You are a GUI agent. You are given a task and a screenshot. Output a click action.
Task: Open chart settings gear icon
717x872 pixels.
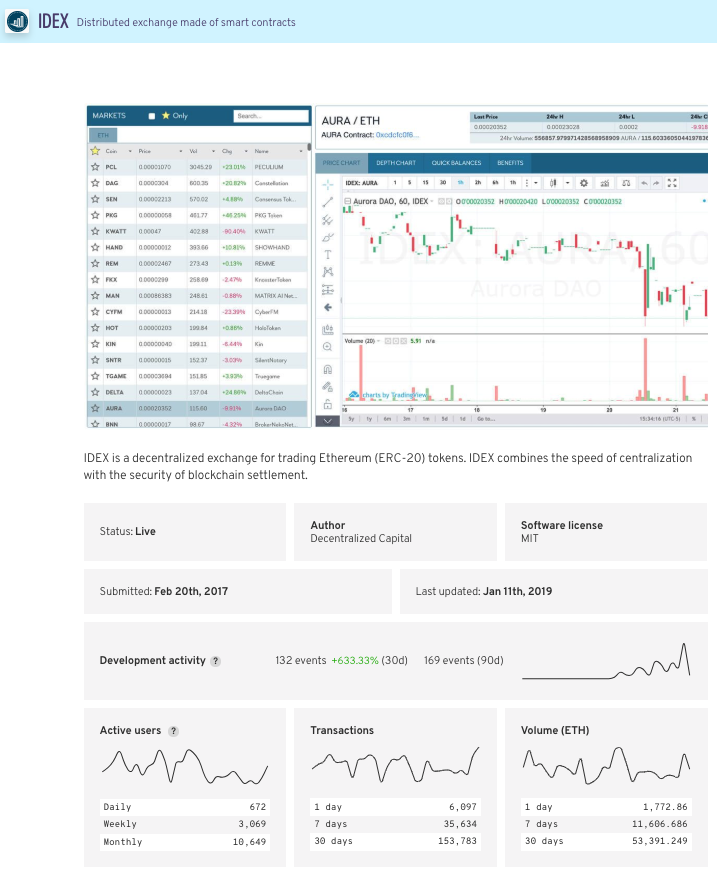(584, 182)
